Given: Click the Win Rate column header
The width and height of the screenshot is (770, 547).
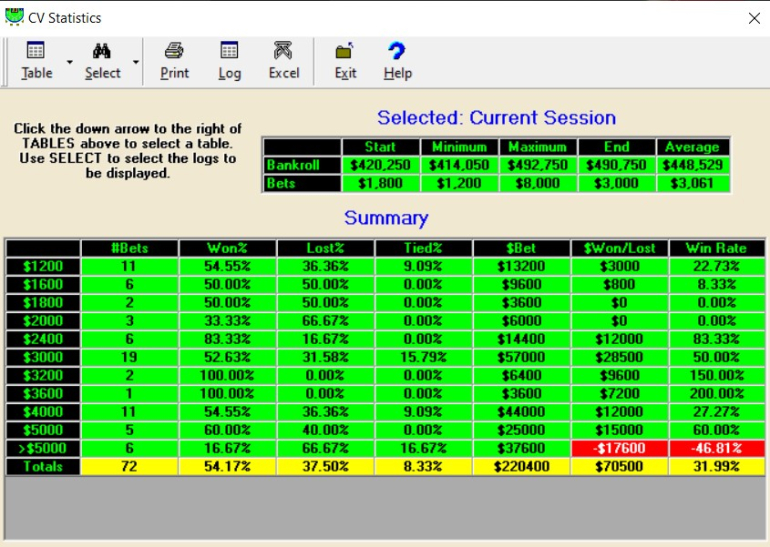Looking at the screenshot, I should pyautogui.click(x=715, y=248).
